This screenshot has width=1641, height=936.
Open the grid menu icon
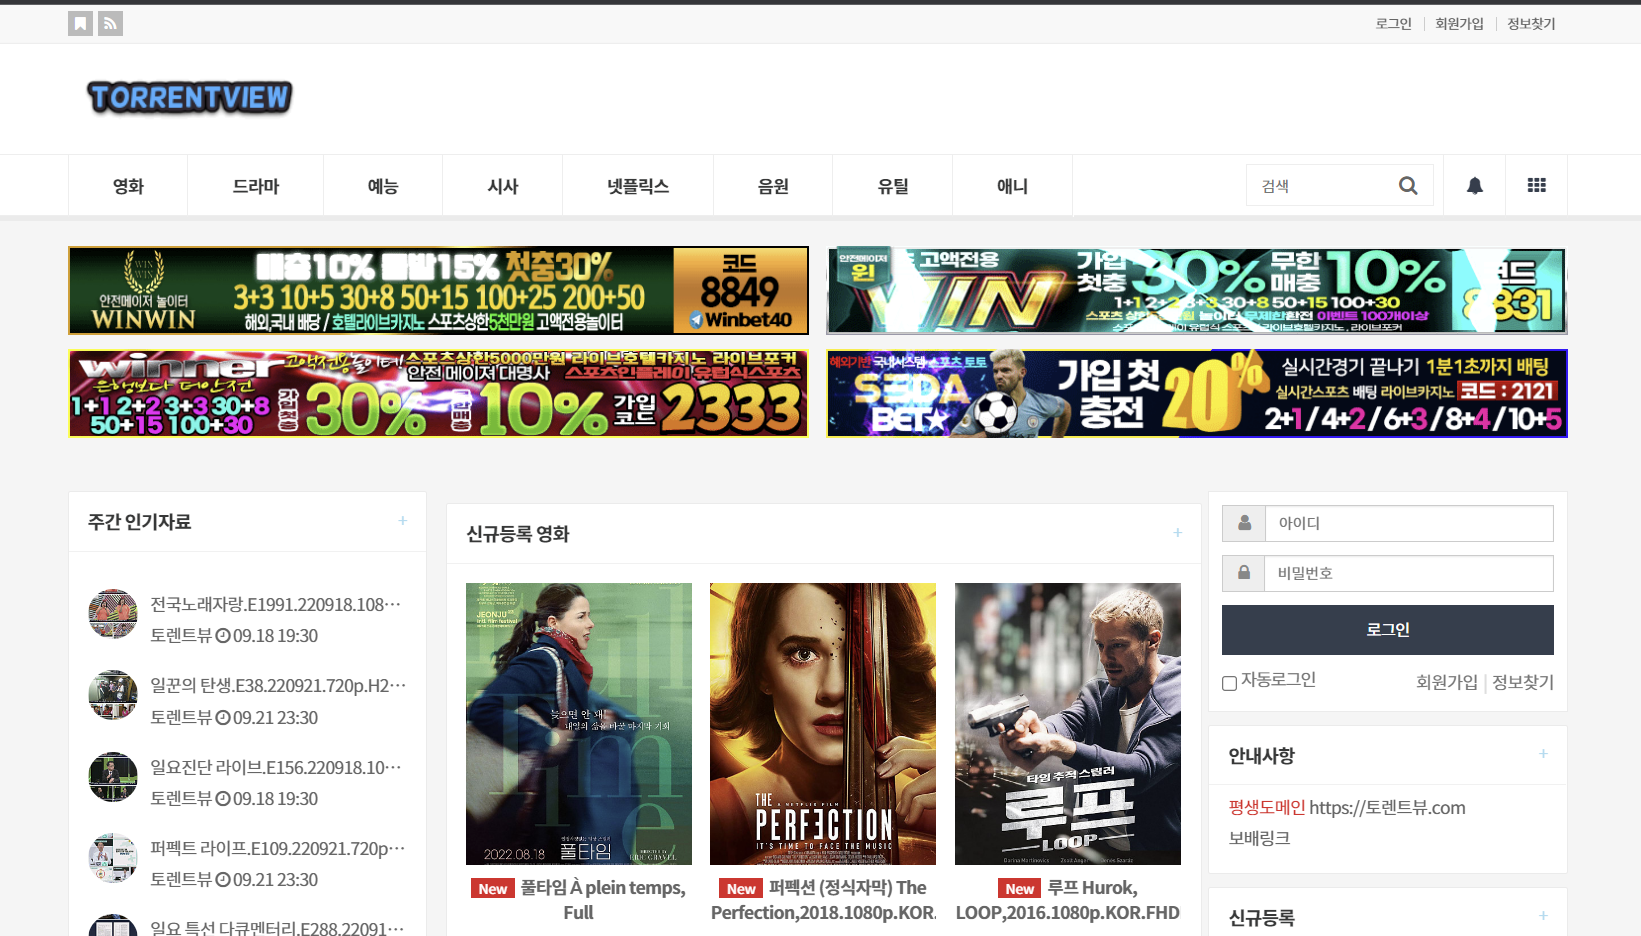coord(1537,185)
